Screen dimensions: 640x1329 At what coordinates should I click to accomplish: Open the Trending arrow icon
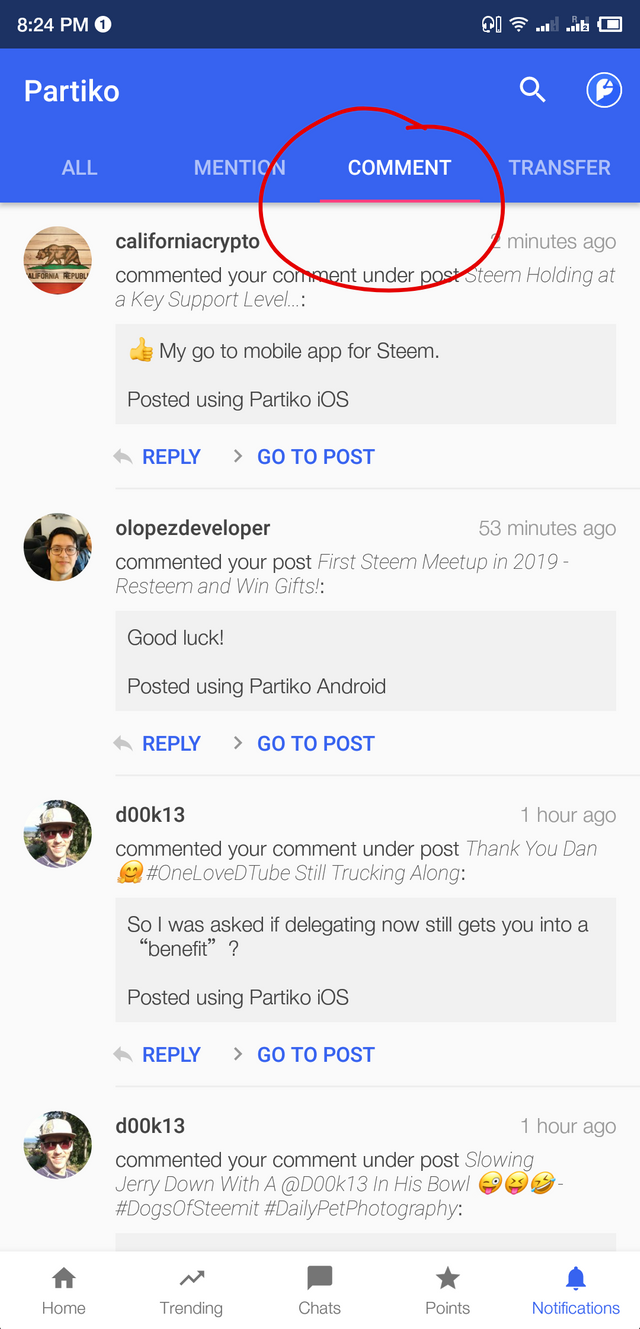coord(192,1277)
